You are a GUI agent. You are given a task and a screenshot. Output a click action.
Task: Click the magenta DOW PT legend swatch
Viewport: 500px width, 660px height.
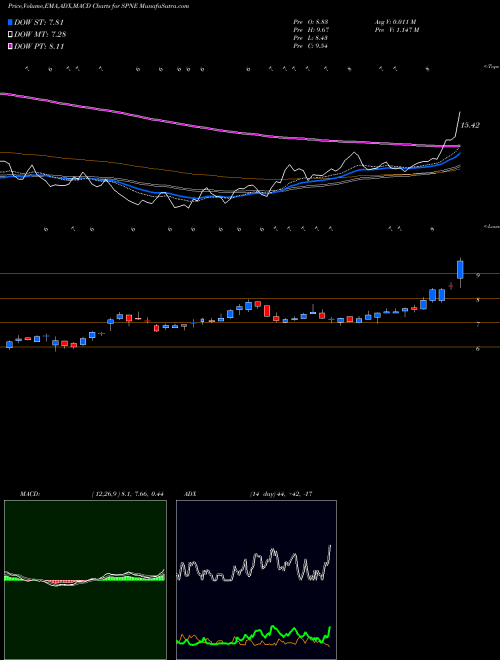tap(11, 47)
